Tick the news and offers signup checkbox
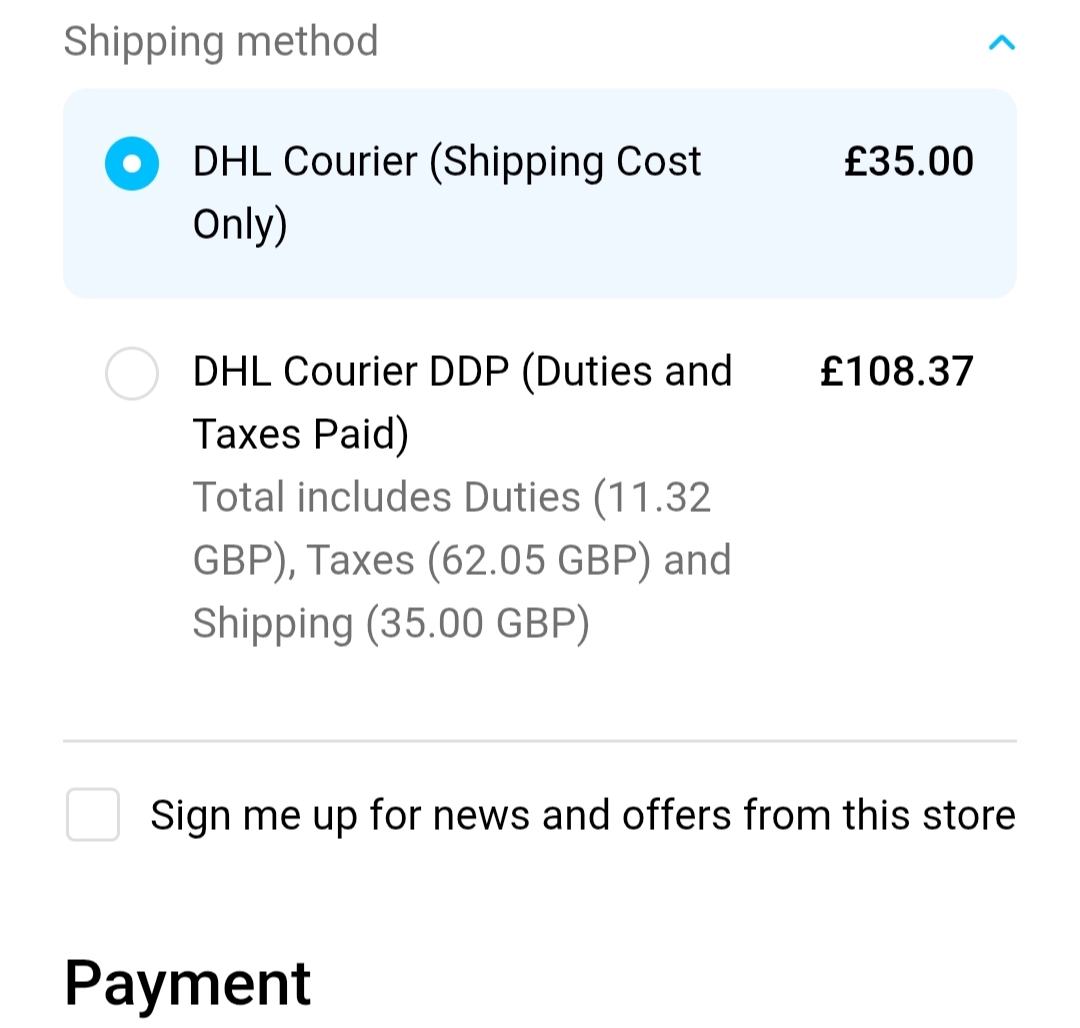1080x1028 pixels. (x=93, y=815)
